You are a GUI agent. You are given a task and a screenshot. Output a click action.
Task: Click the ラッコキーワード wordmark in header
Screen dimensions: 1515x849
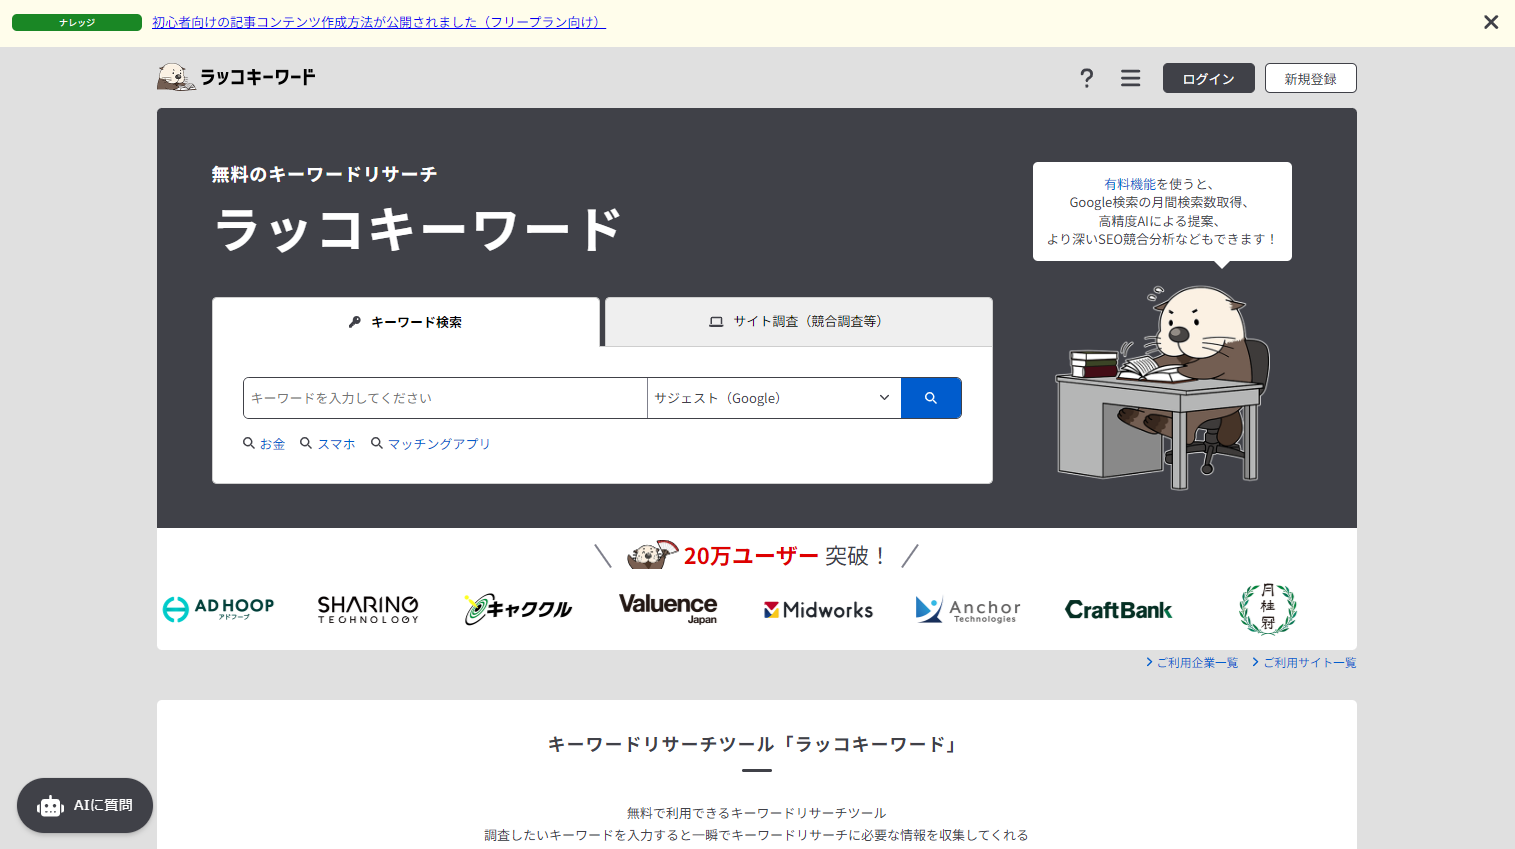pyautogui.click(x=258, y=77)
